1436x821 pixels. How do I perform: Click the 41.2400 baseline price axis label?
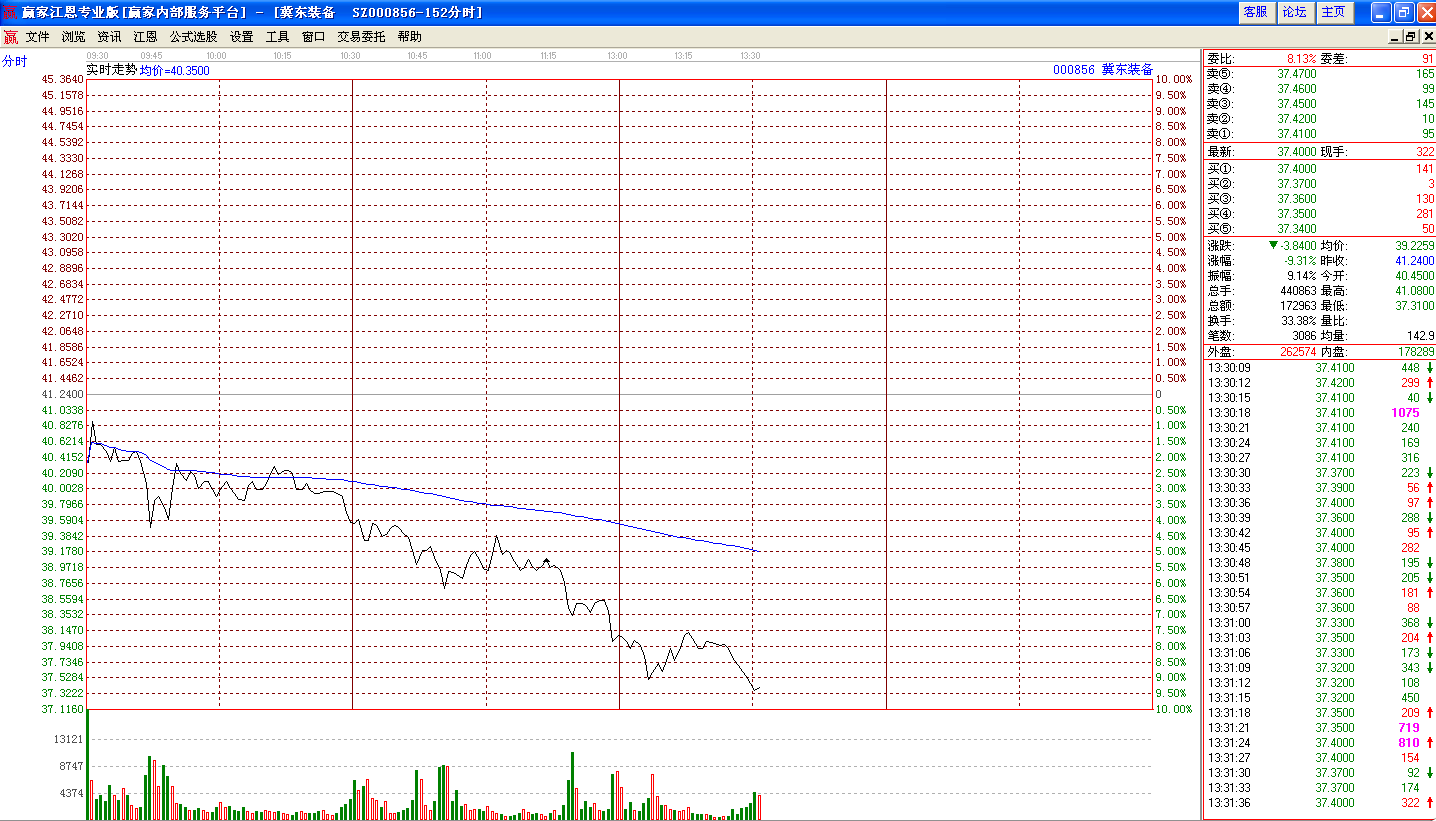[x=63, y=394]
